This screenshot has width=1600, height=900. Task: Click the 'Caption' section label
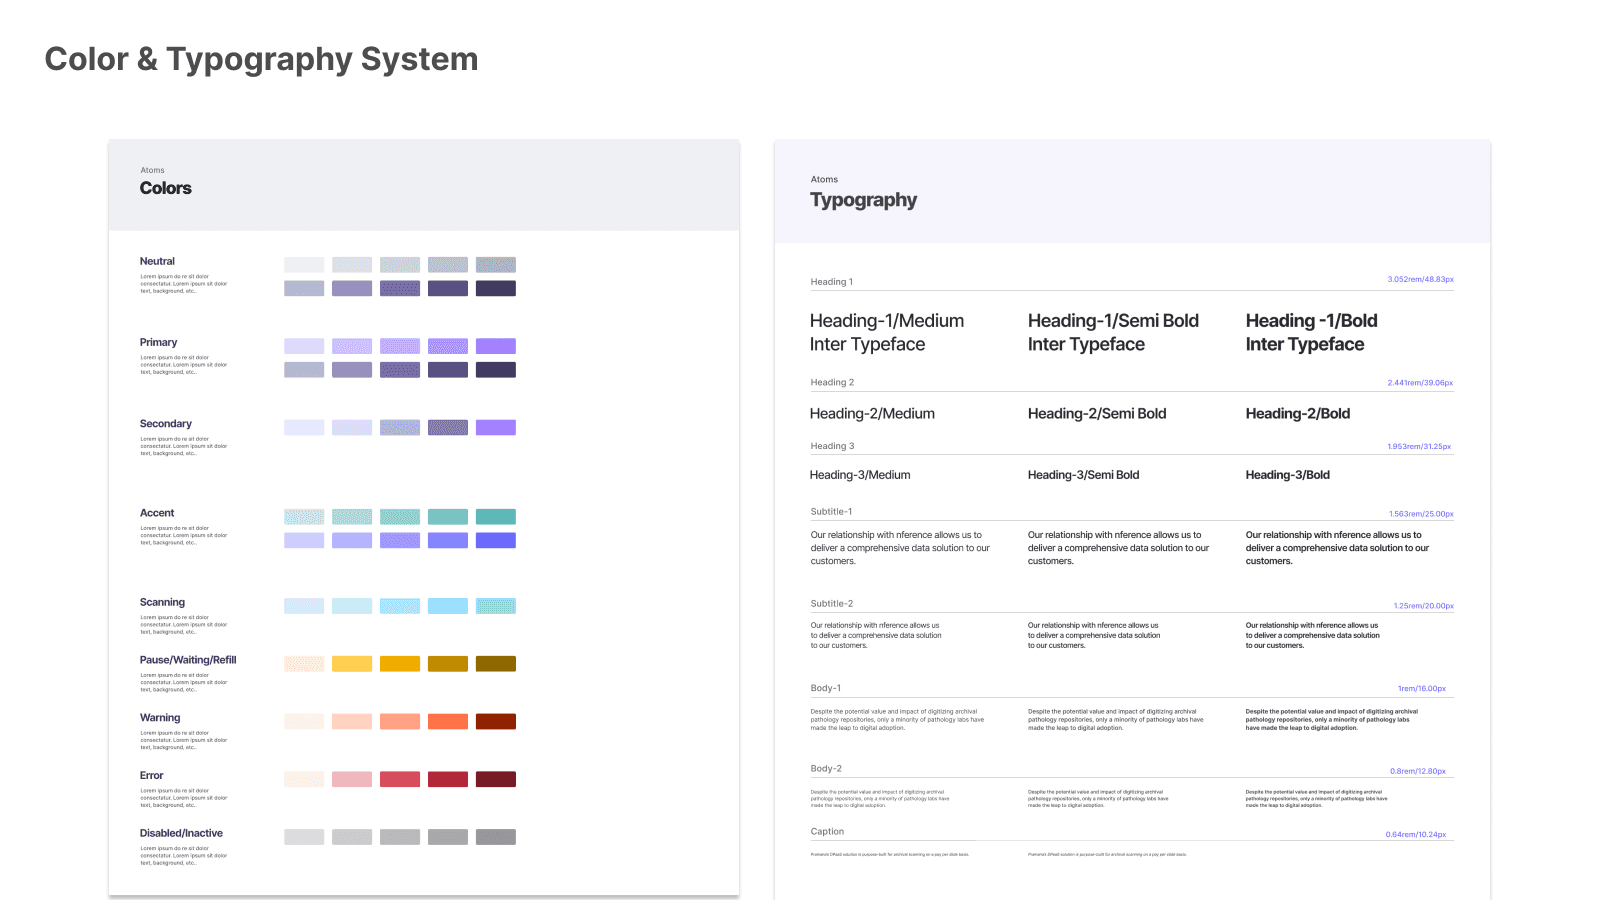tap(827, 832)
